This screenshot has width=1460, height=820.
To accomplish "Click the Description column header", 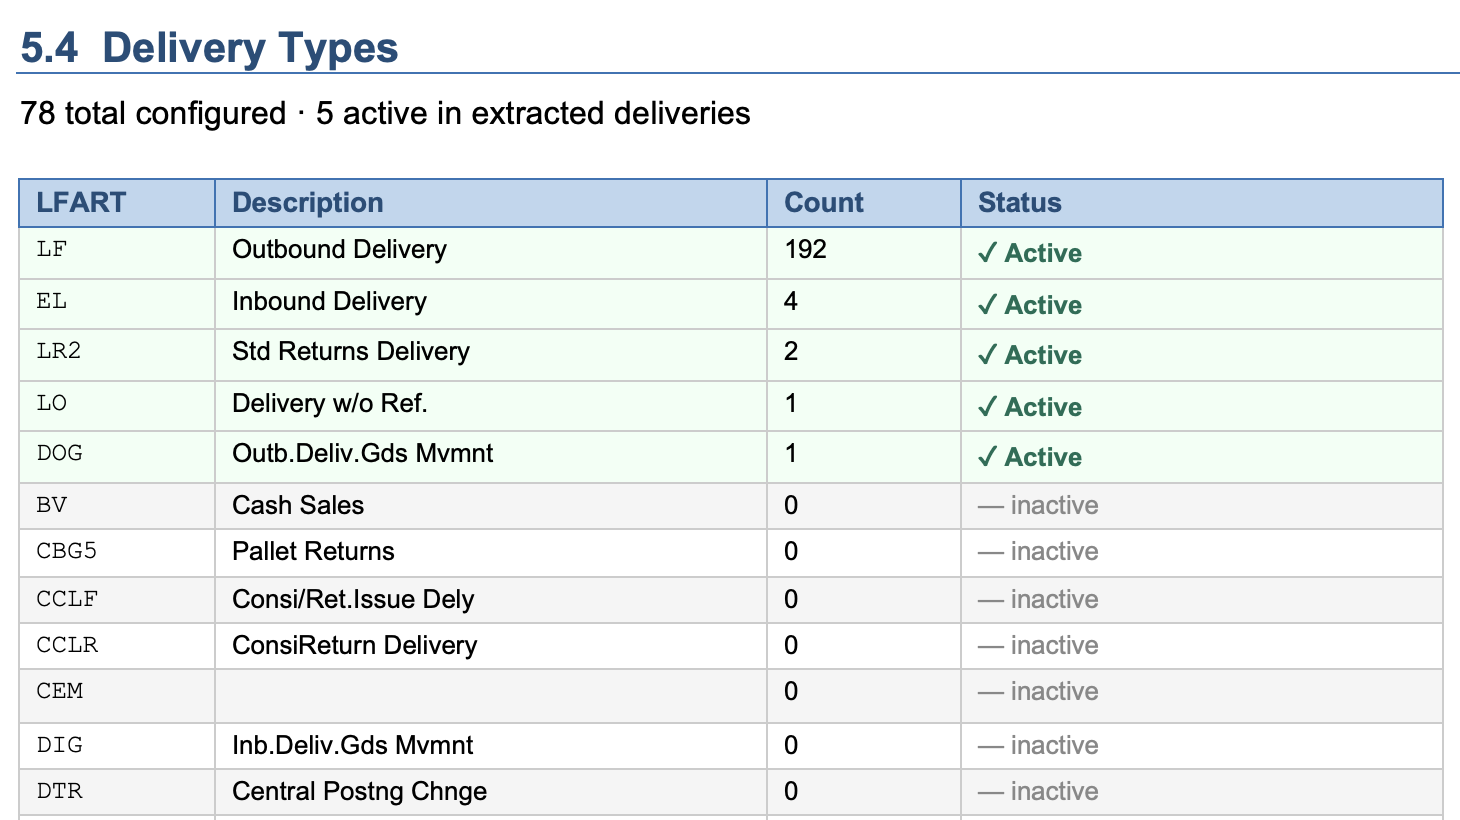I will pos(307,203).
